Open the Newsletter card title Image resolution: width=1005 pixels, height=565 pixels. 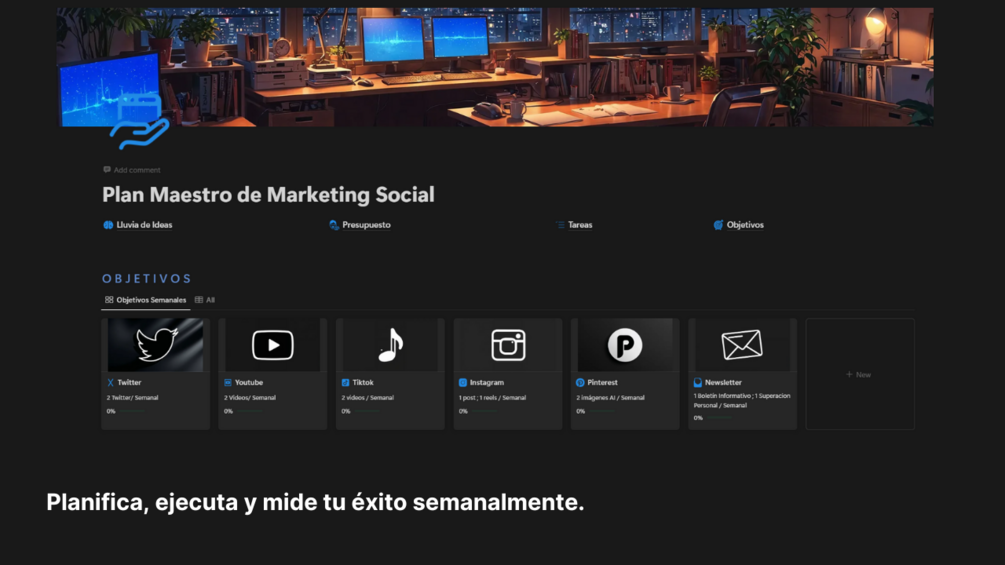coord(723,382)
